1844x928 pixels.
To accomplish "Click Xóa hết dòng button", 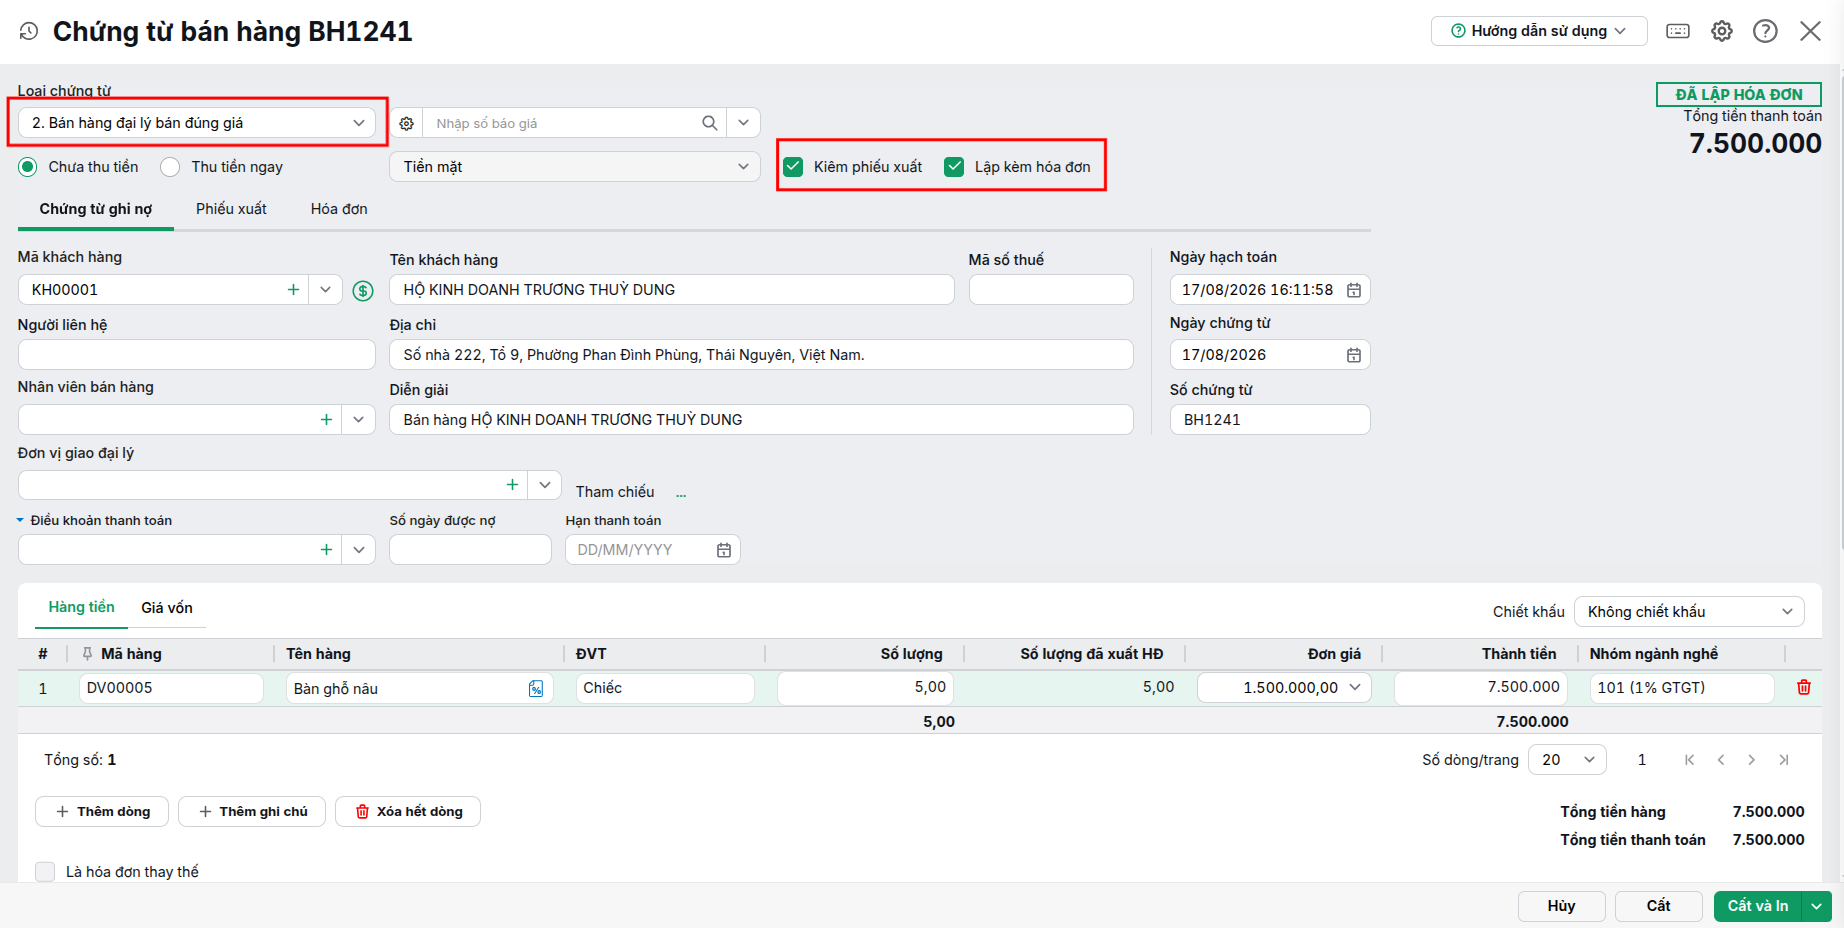I will pos(408,812).
